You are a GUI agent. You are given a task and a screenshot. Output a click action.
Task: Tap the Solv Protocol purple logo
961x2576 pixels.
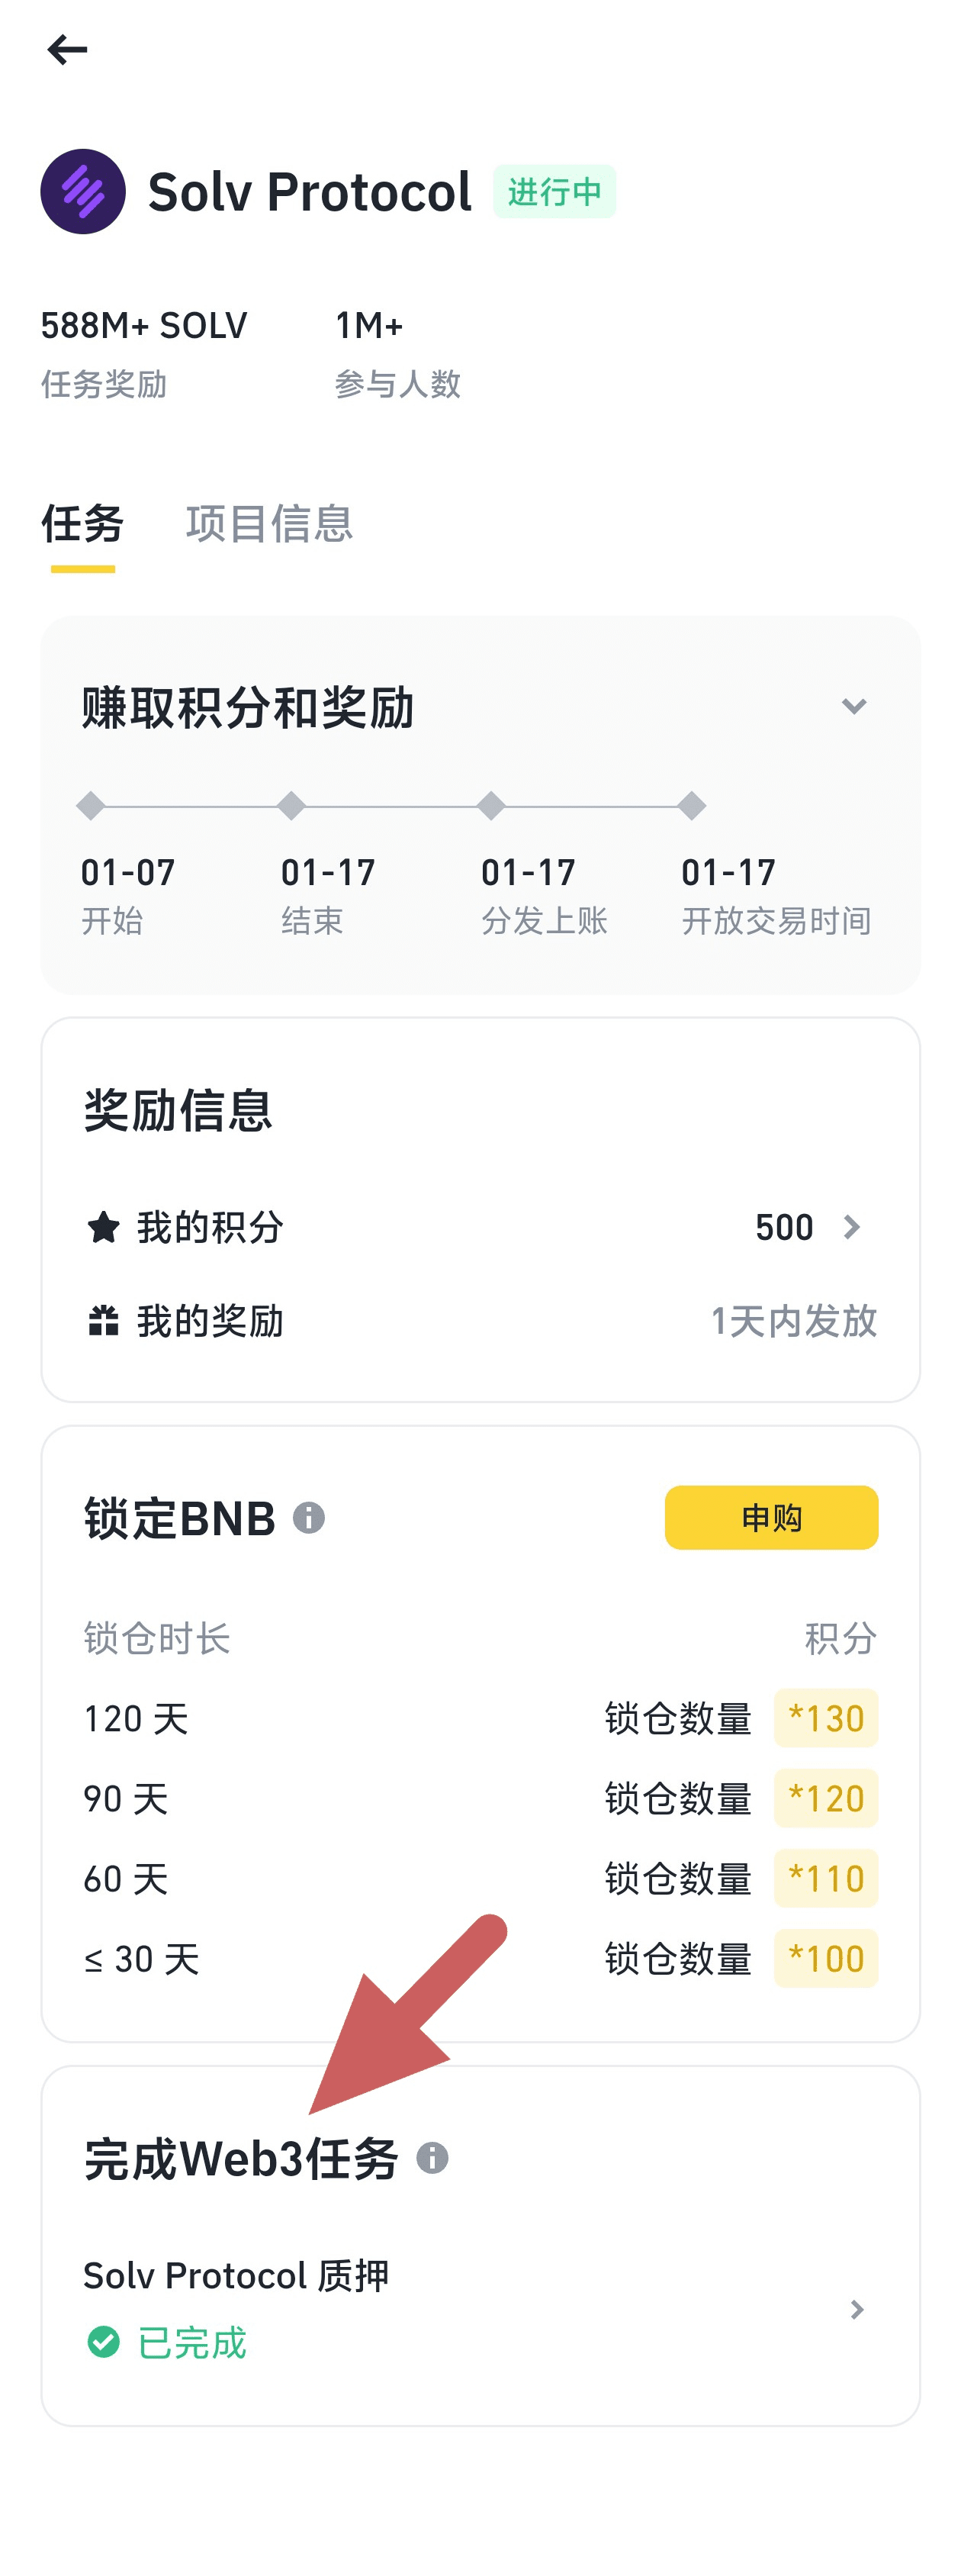click(x=83, y=191)
